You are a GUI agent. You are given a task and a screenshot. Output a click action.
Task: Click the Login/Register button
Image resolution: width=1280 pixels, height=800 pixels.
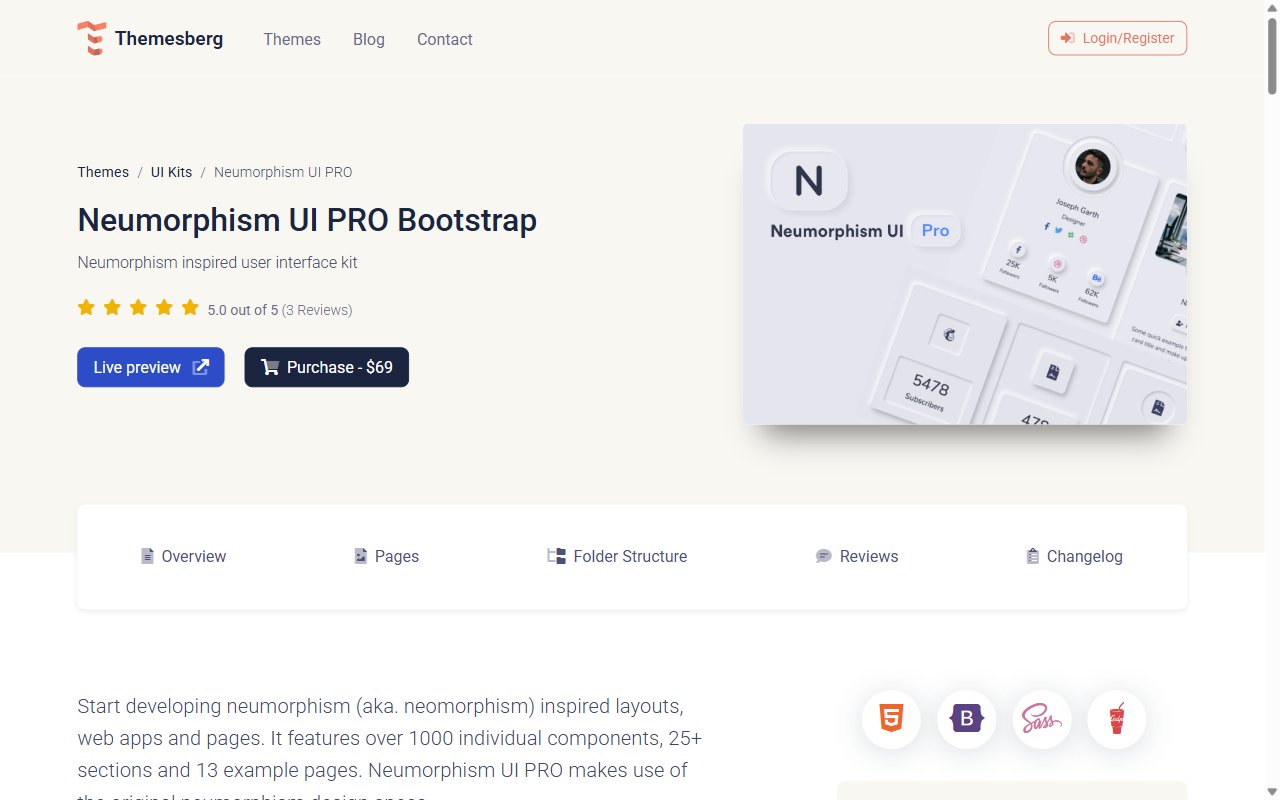coord(1118,38)
